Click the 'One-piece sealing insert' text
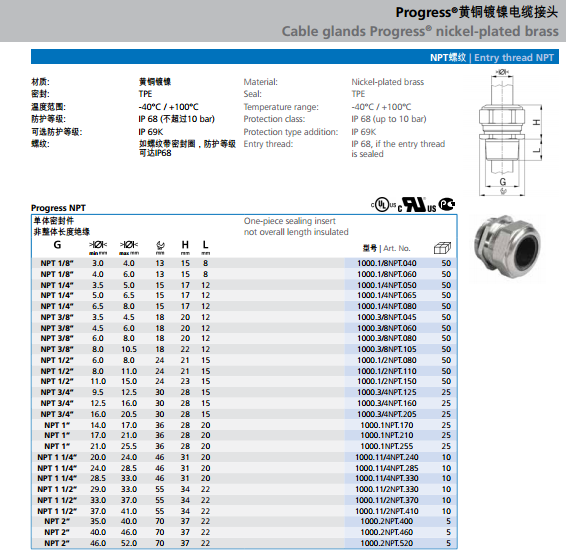Viewport: 566px width, 554px height. (x=289, y=221)
